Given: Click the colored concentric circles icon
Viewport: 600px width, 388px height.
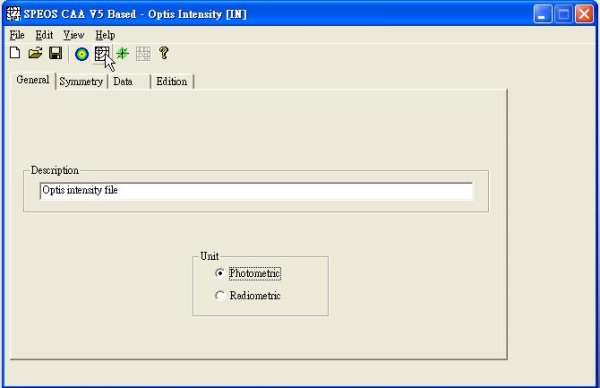Looking at the screenshot, I should (x=82, y=54).
